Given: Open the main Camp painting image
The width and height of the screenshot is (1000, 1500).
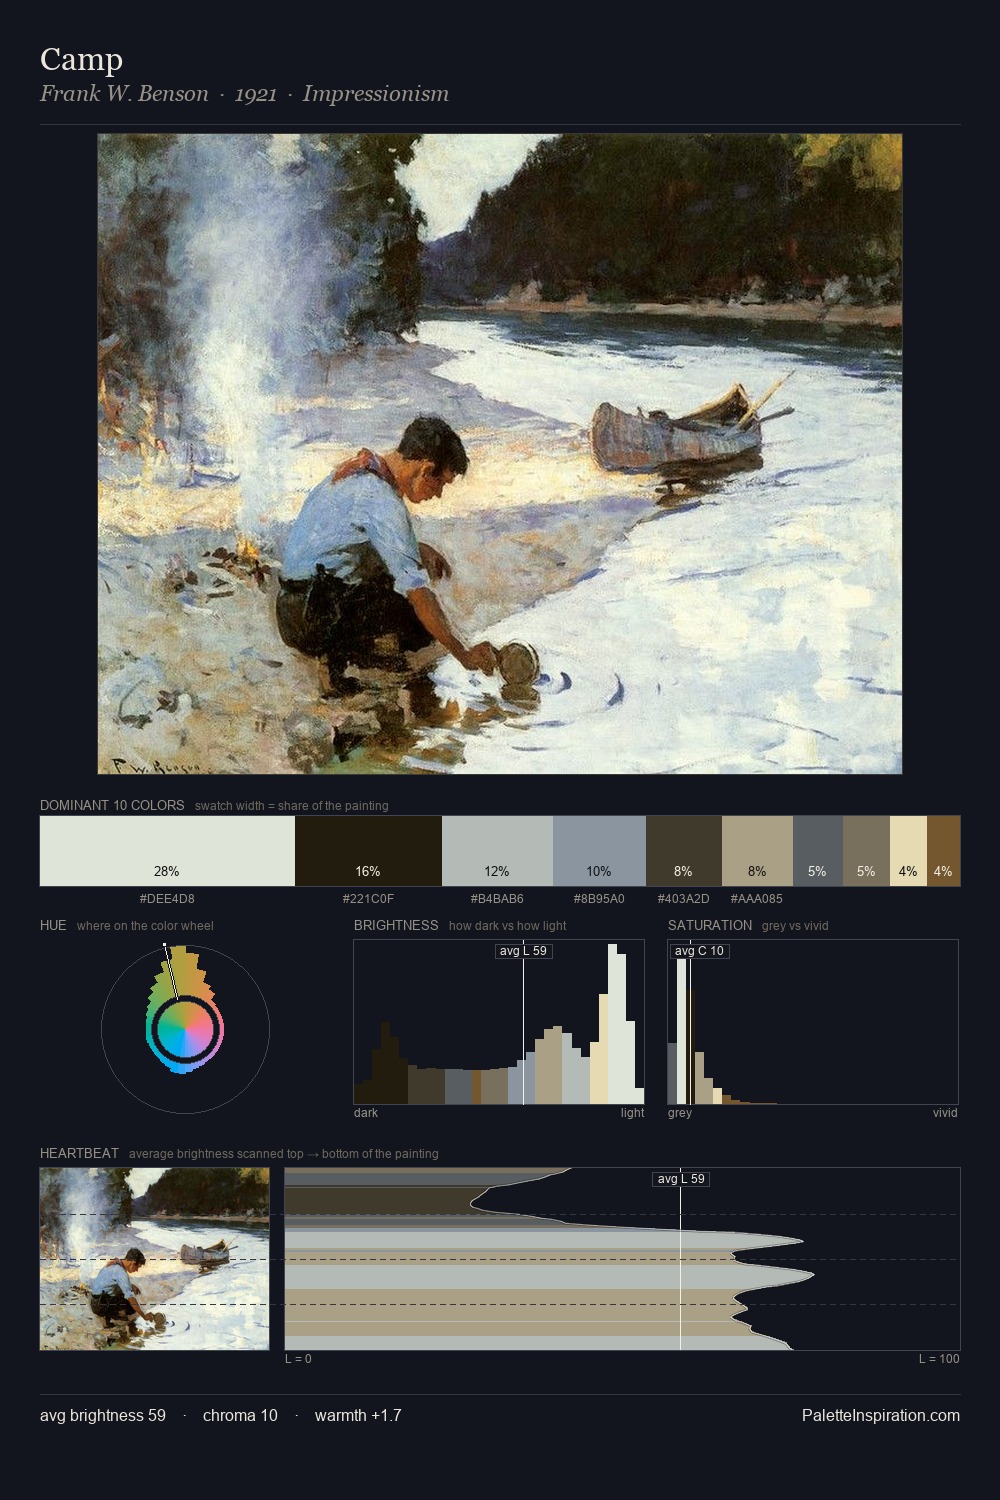Looking at the screenshot, I should click(500, 454).
